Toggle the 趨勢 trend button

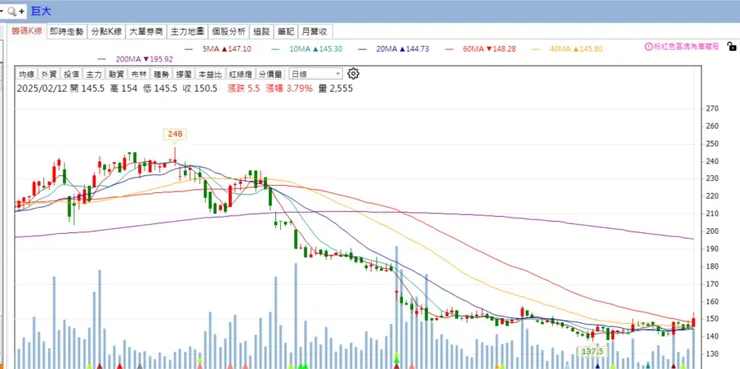click(161, 74)
